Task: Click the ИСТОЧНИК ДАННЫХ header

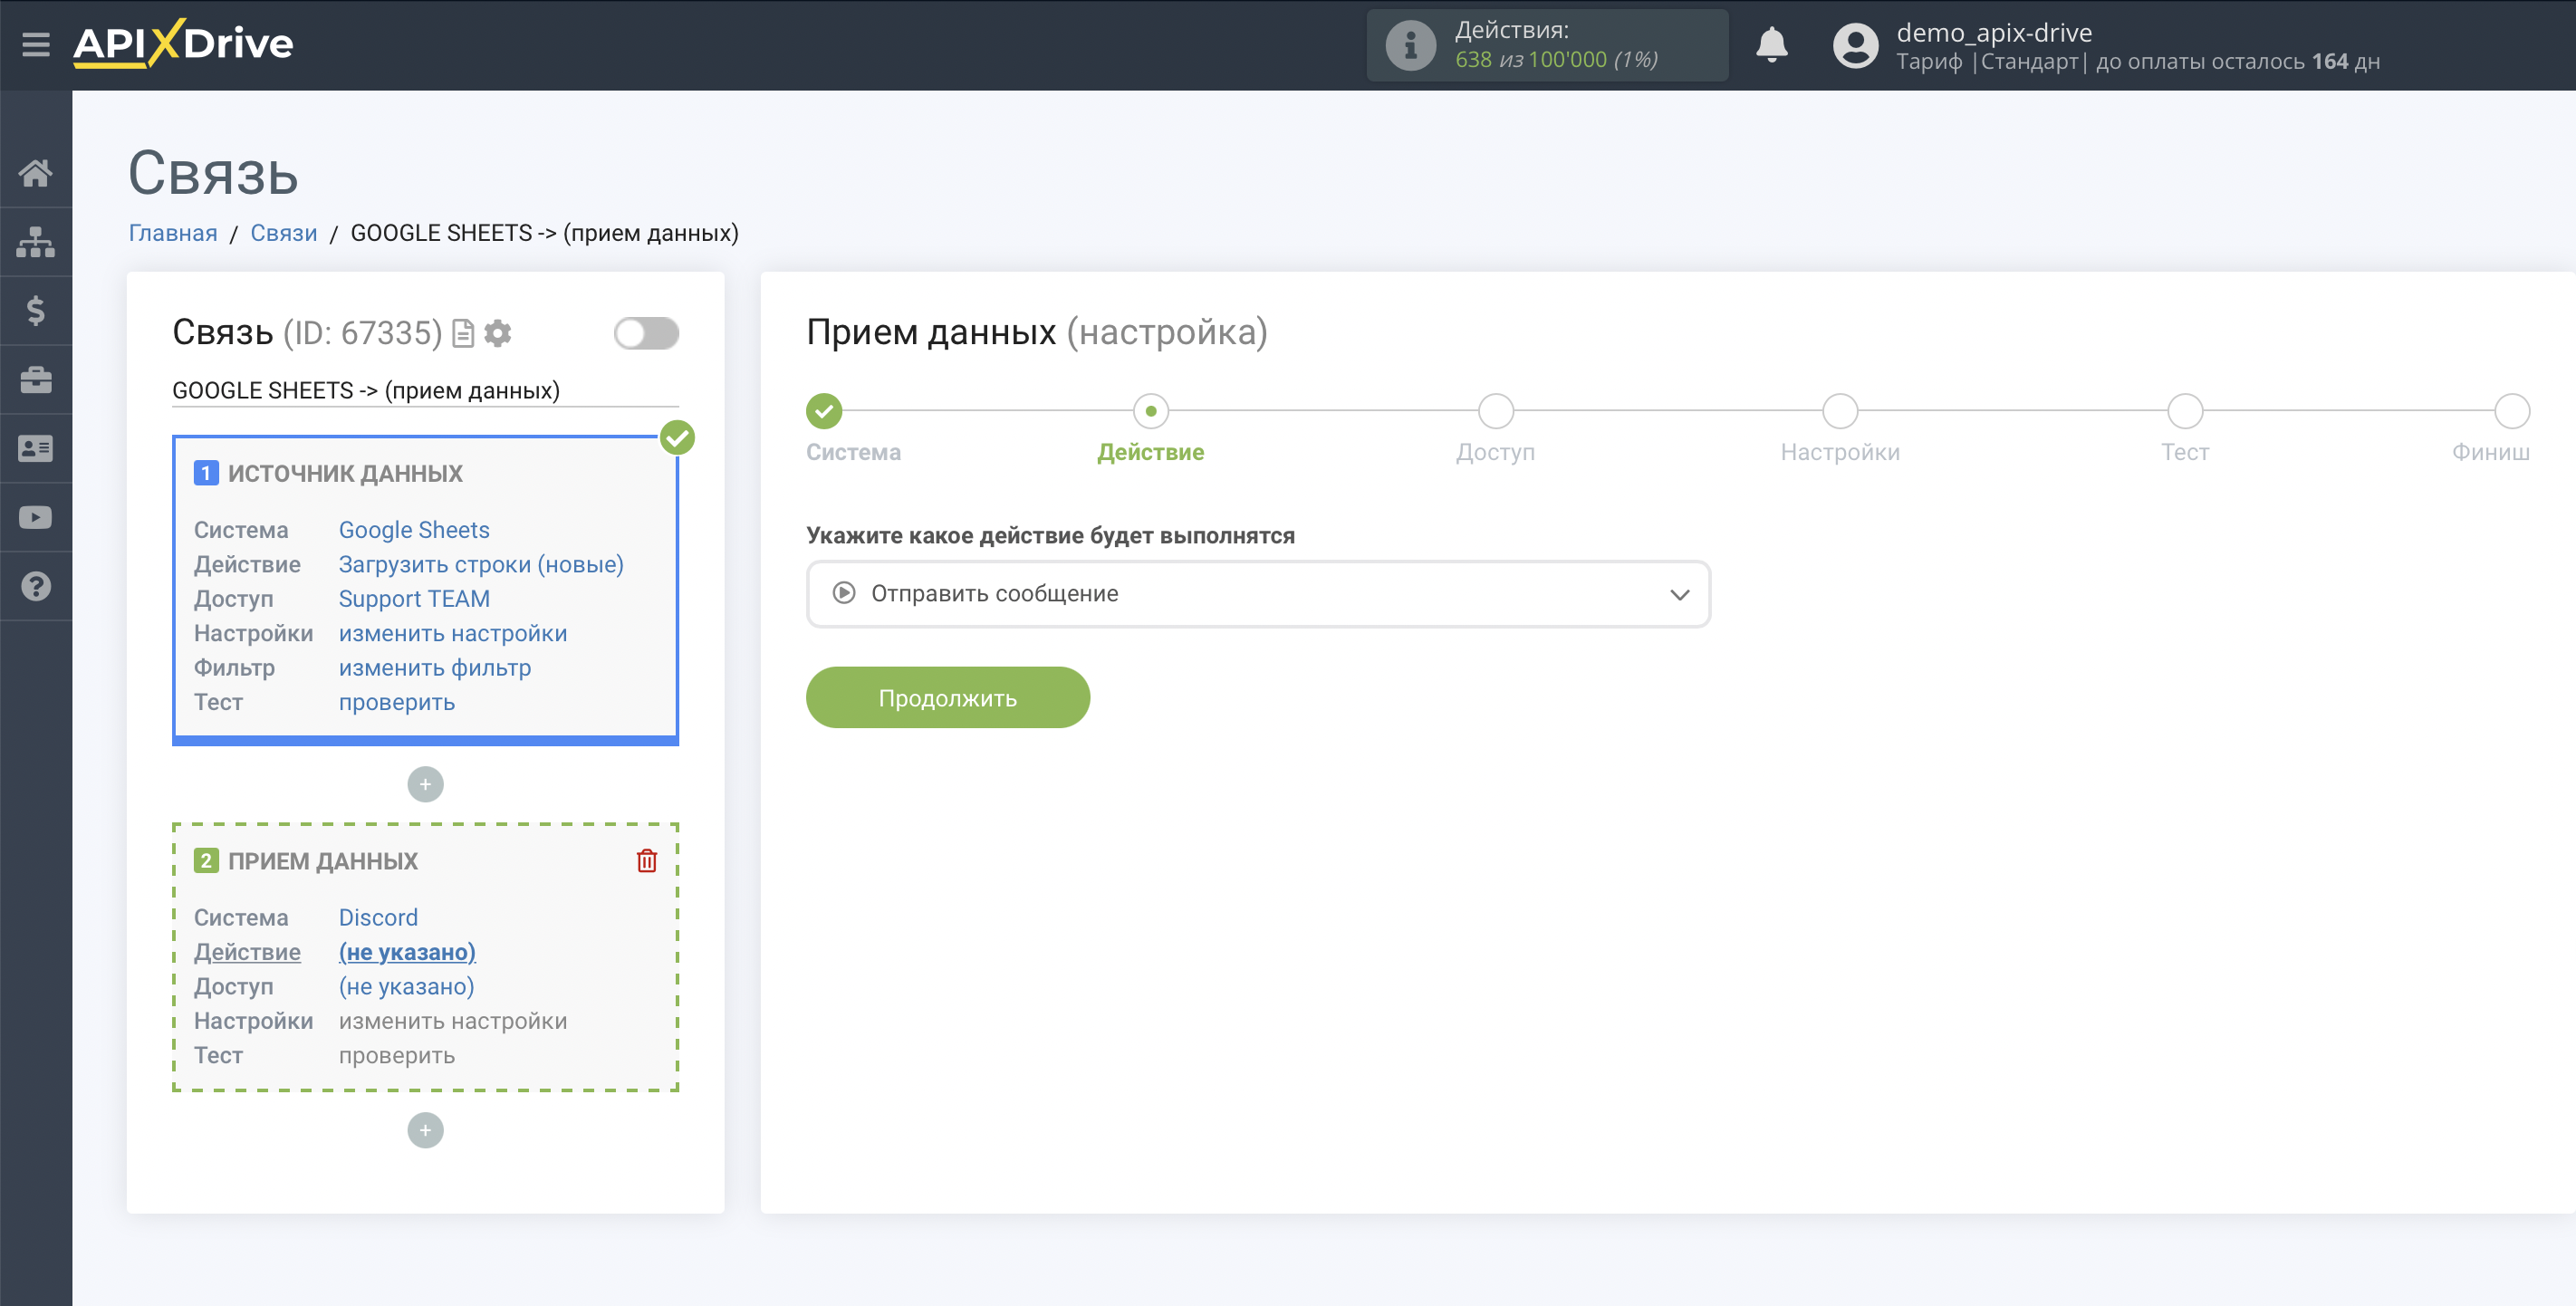Action: [x=345, y=474]
